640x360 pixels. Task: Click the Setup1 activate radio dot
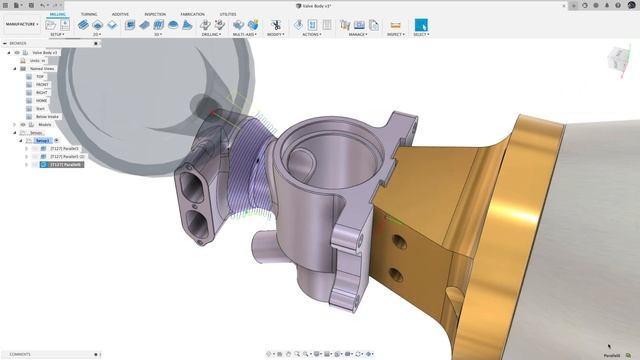56,140
